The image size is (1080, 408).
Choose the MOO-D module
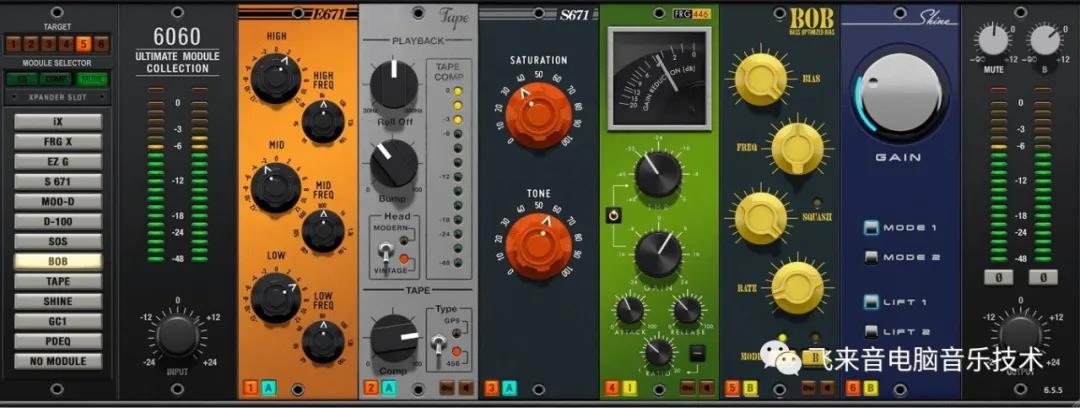pyautogui.click(x=58, y=202)
